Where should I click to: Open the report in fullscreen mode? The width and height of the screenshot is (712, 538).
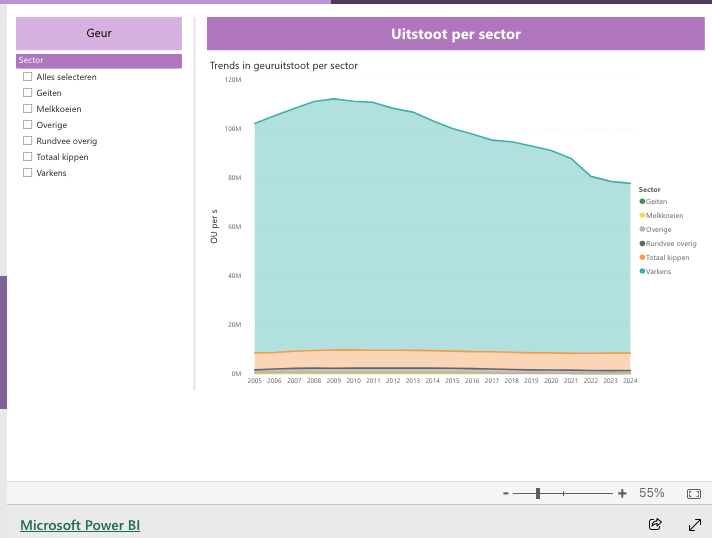tap(695, 524)
